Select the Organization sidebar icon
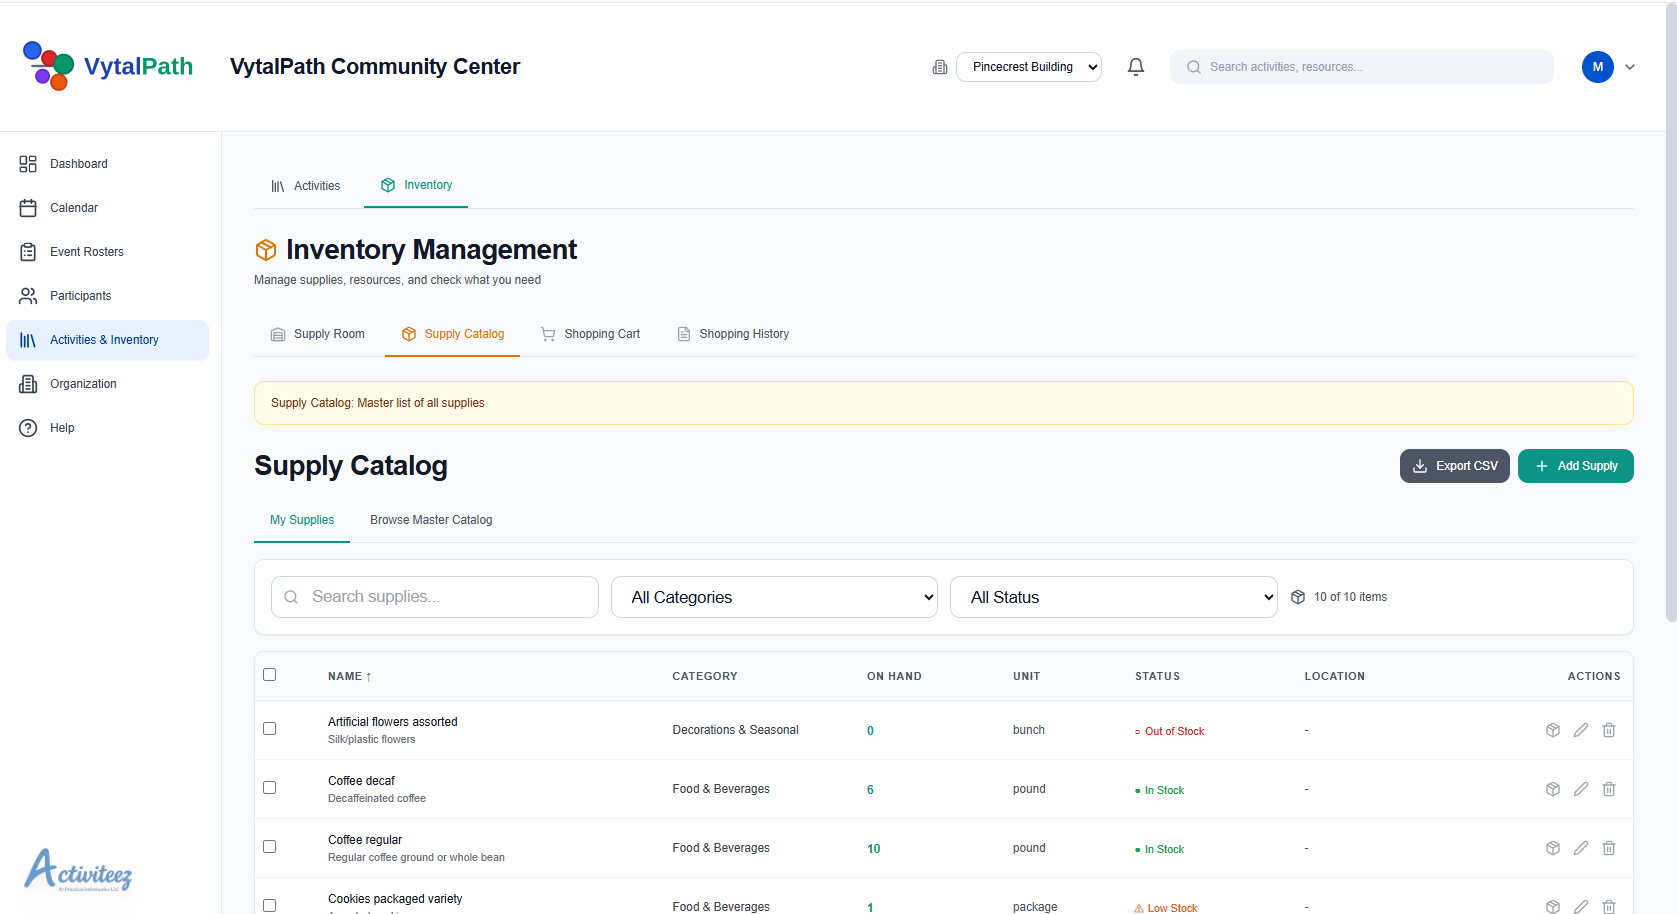1677x914 pixels. click(28, 383)
